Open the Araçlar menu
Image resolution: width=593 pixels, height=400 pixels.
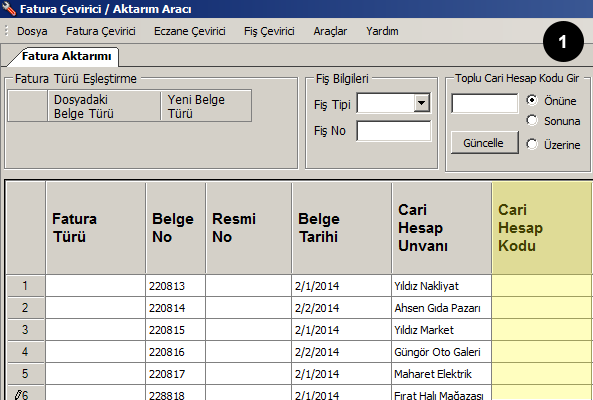point(330,31)
